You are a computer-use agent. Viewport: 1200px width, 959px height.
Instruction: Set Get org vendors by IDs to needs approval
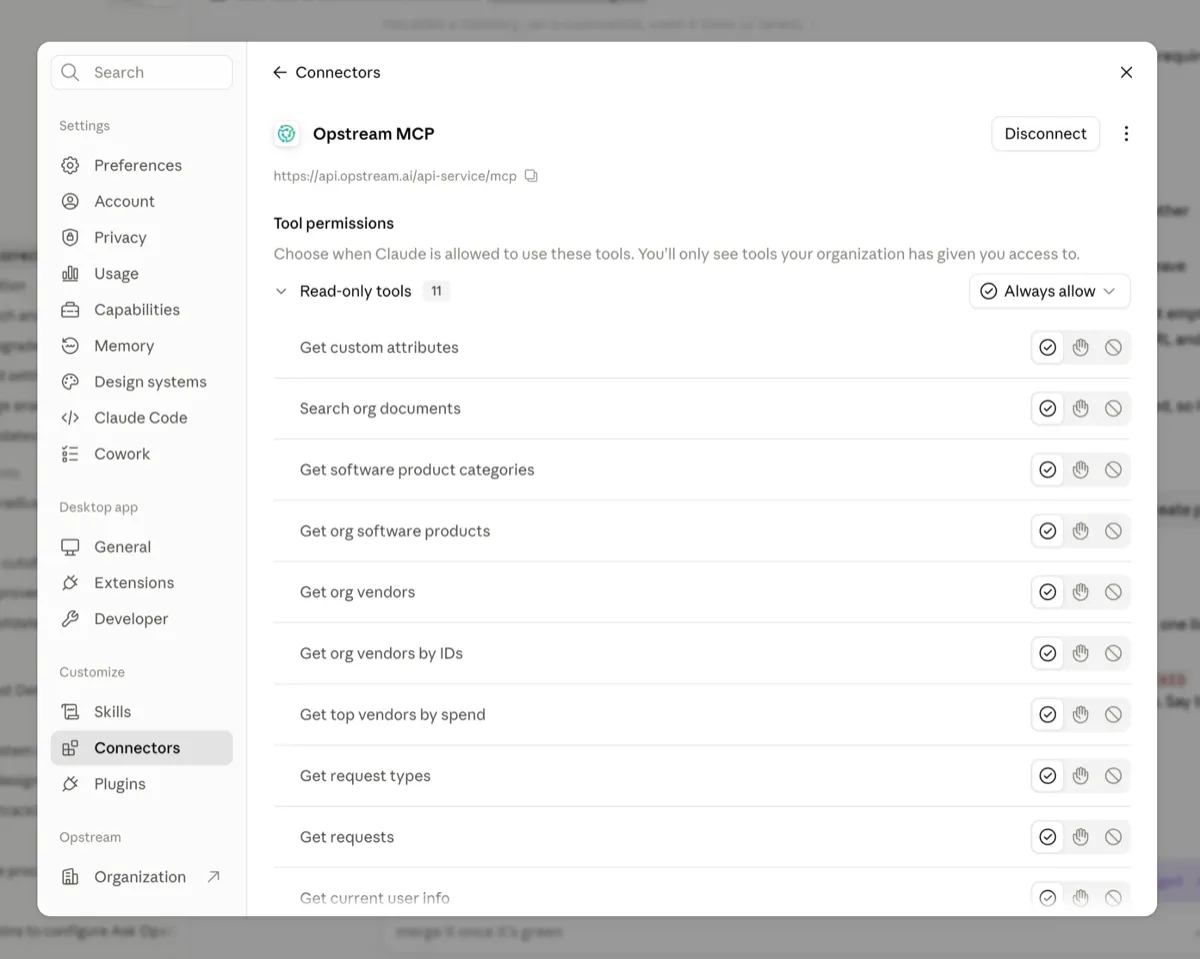[x=1080, y=652]
